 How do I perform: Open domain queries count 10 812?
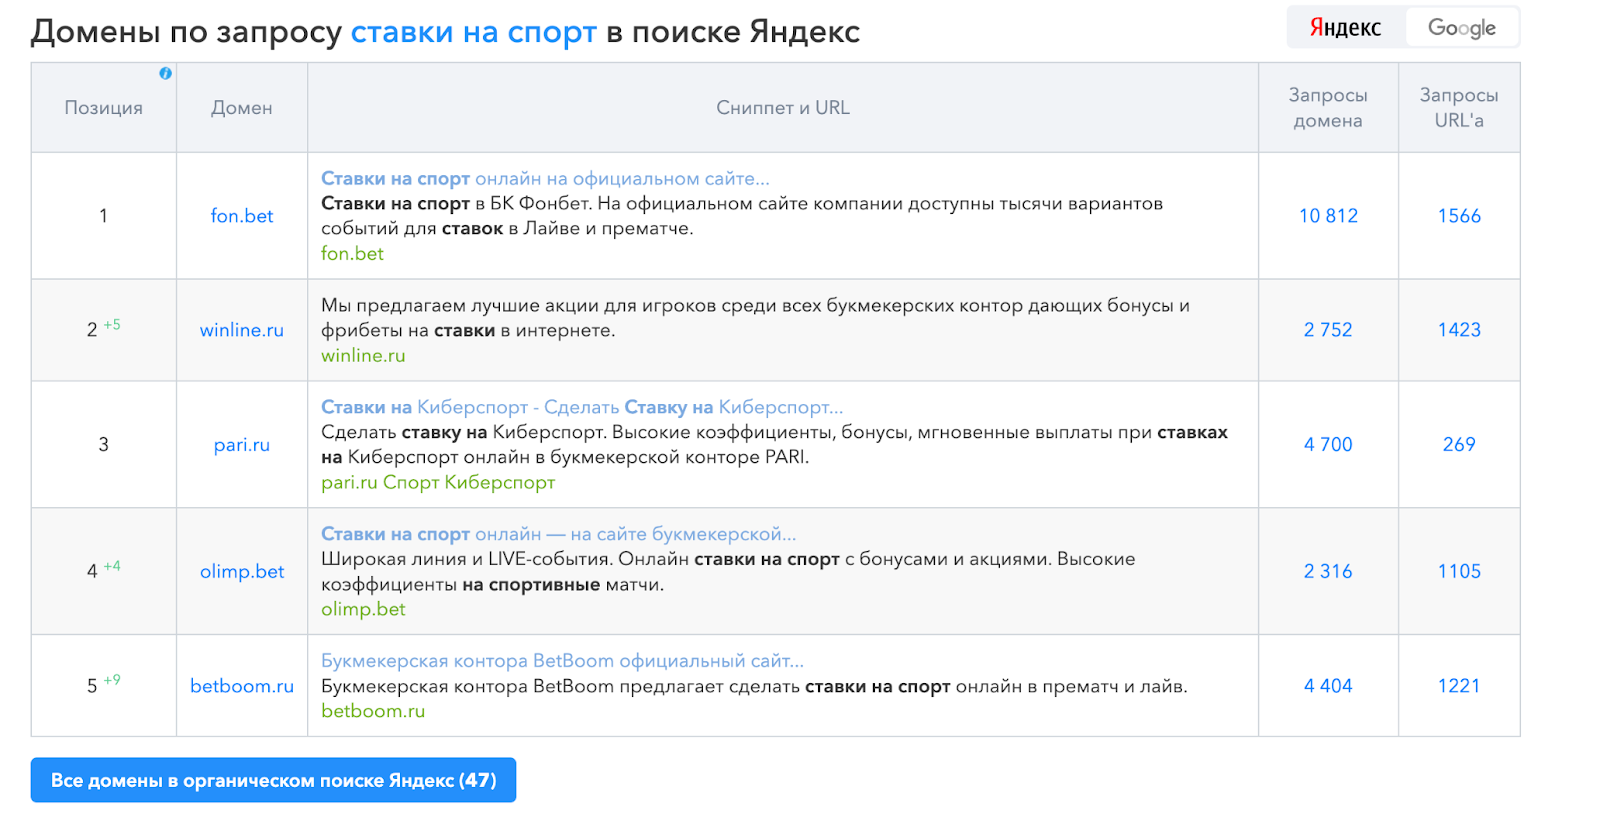coord(1328,216)
